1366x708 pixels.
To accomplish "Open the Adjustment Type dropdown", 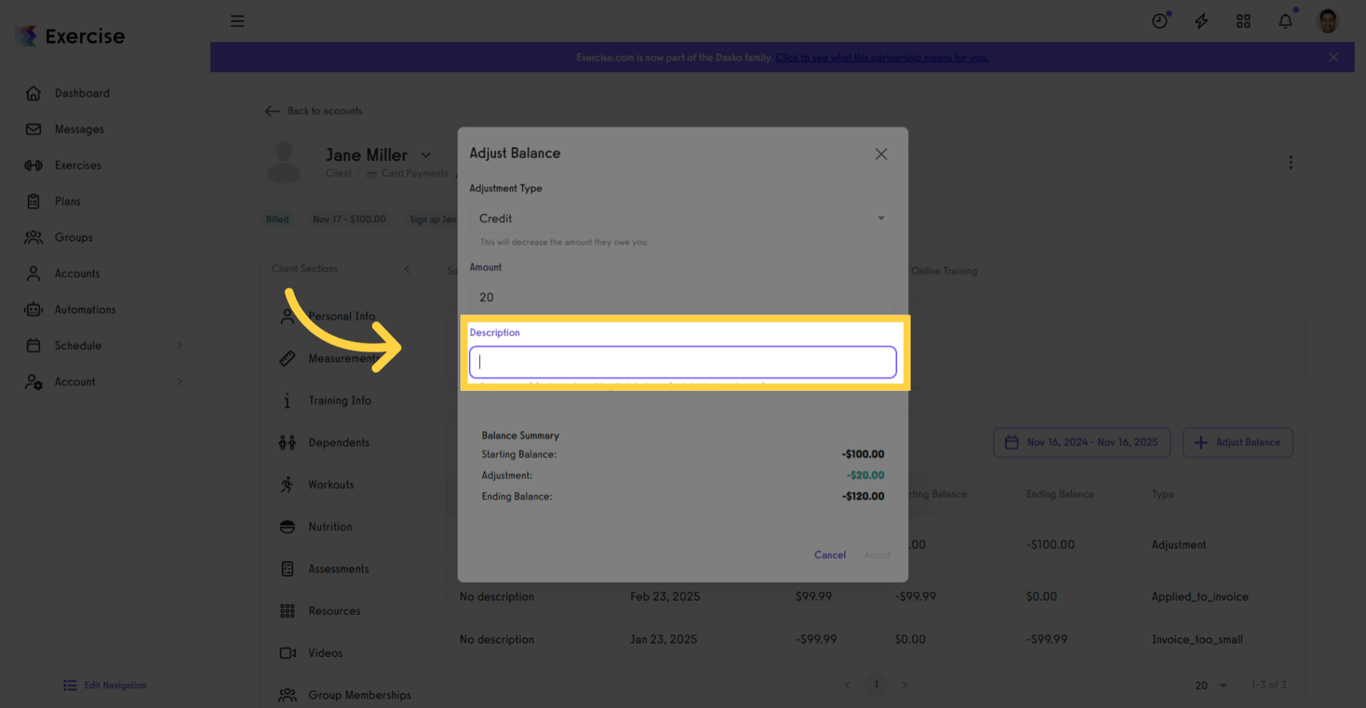I will tap(682, 218).
